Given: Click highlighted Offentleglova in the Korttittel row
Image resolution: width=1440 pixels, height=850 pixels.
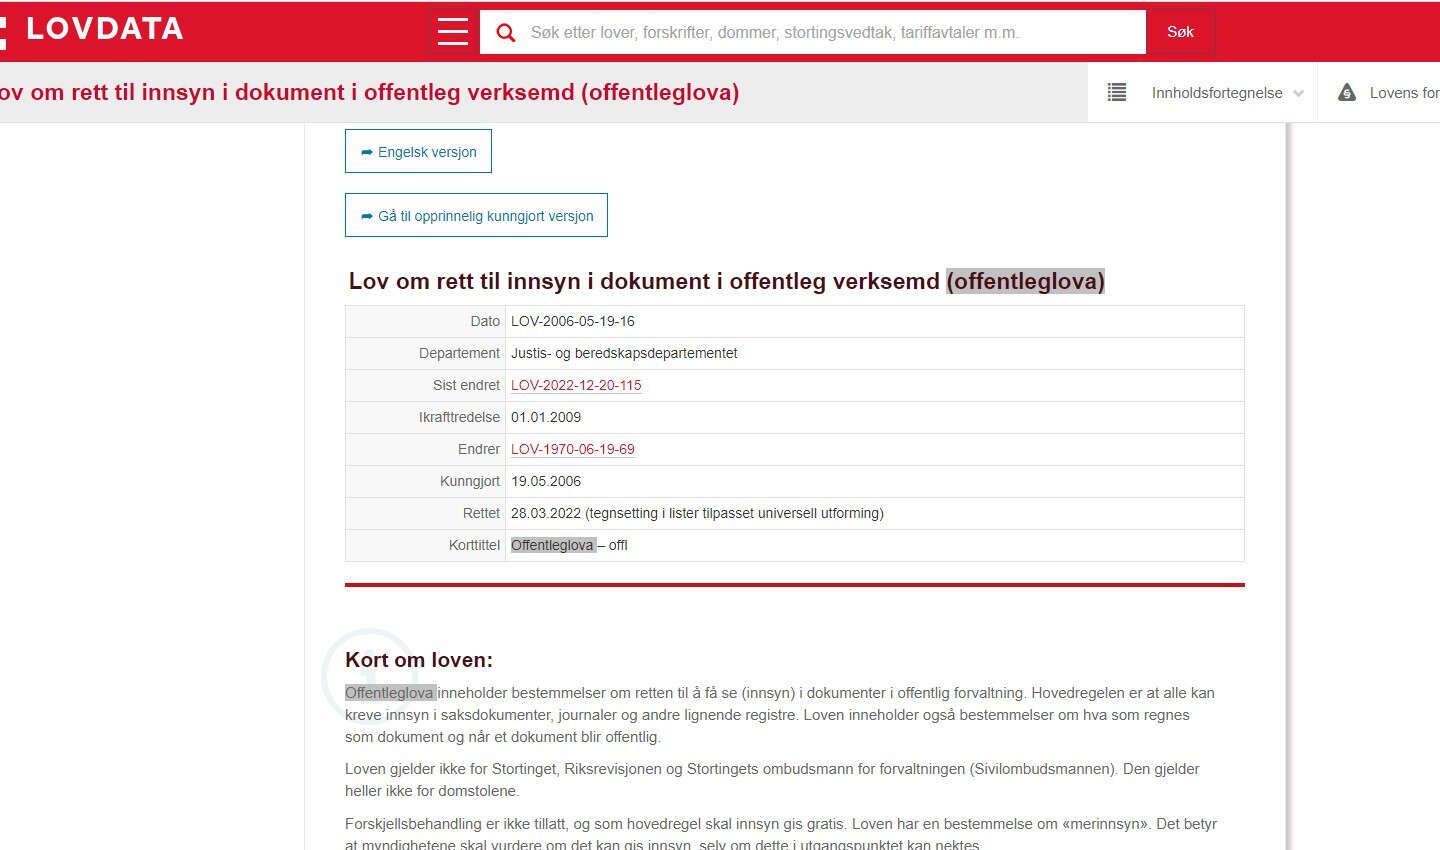Looking at the screenshot, I should [552, 545].
